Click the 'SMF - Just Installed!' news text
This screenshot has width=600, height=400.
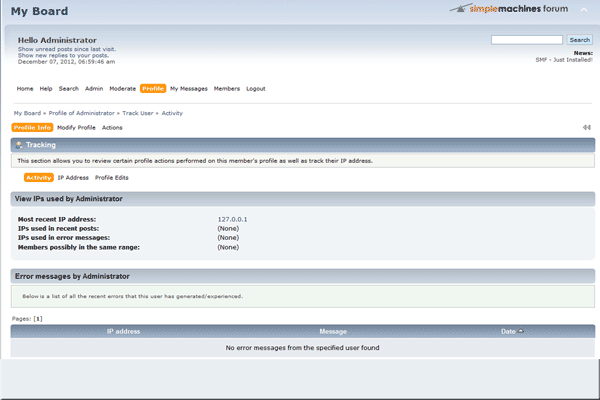click(564, 60)
